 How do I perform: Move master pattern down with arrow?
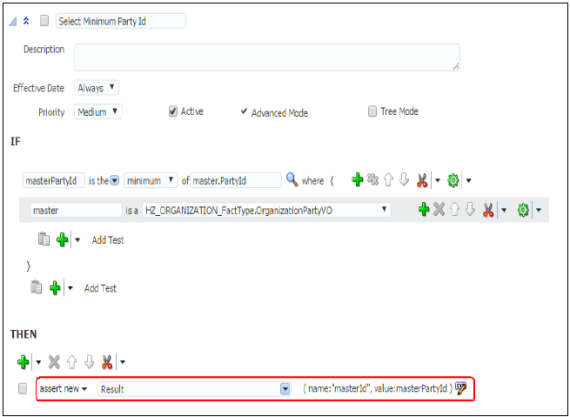coord(470,209)
